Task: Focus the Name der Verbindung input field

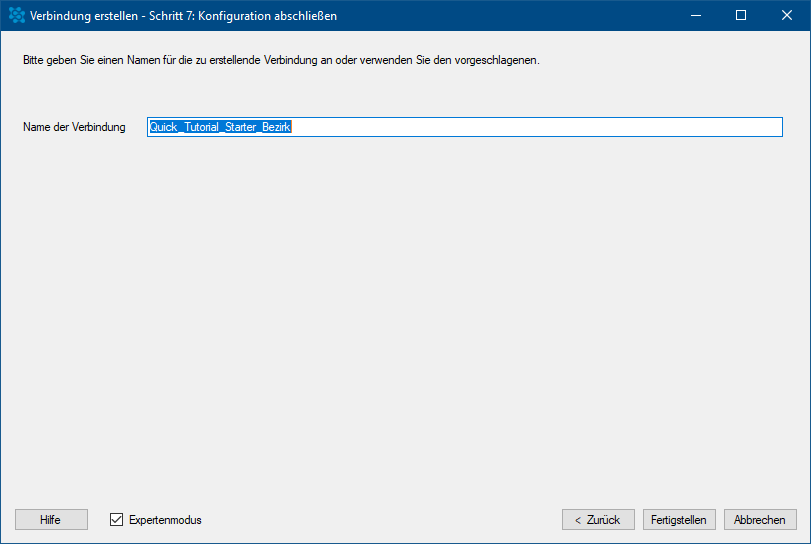Action: (x=464, y=127)
